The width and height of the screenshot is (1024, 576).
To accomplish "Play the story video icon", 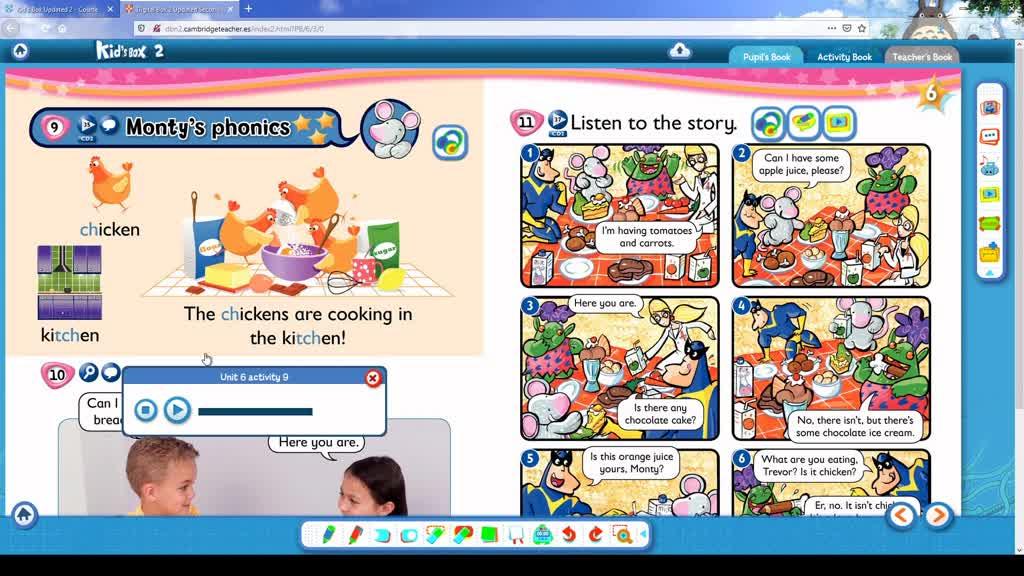I will (x=839, y=123).
